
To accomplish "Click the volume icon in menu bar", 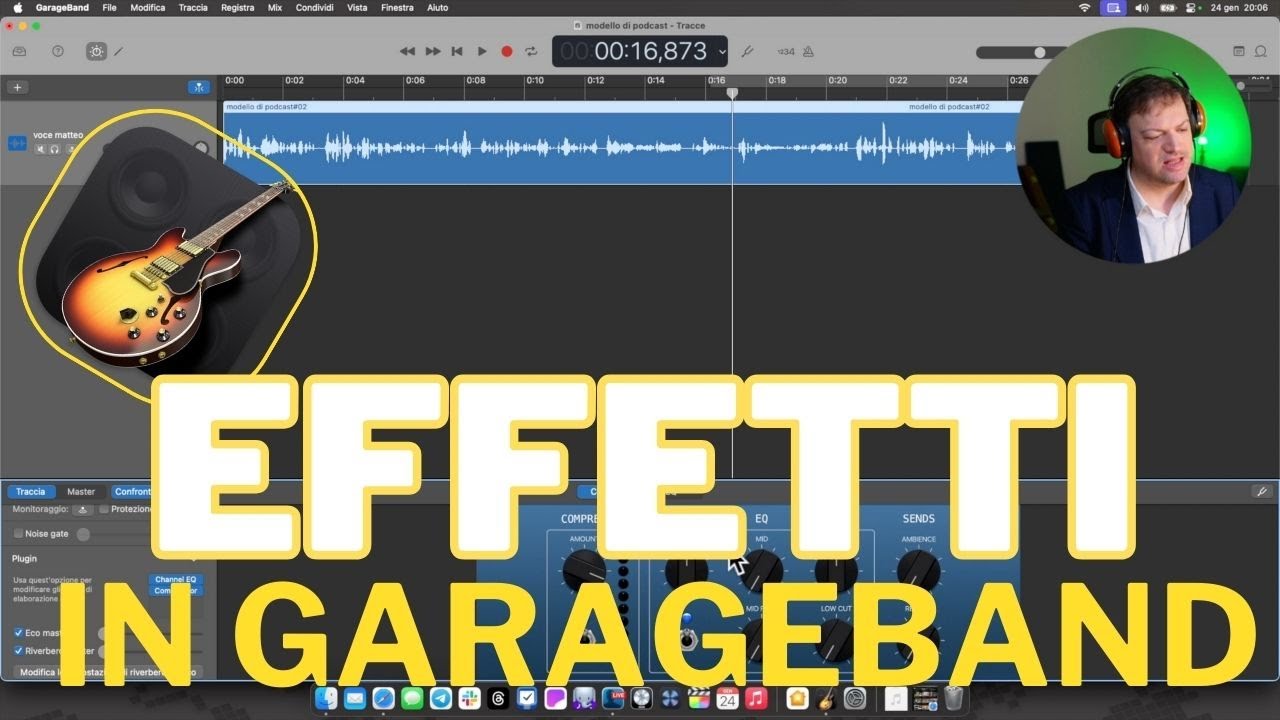I will click(1142, 7).
